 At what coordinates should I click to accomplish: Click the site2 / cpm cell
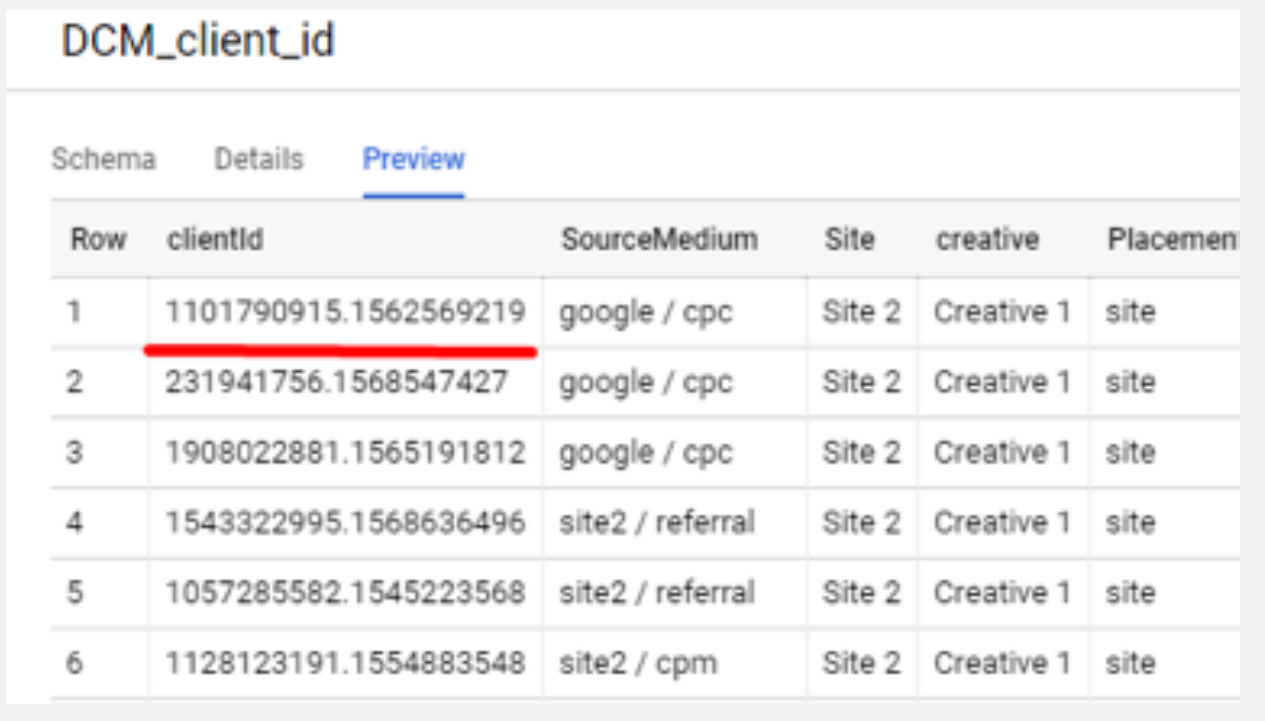pyautogui.click(x=637, y=663)
